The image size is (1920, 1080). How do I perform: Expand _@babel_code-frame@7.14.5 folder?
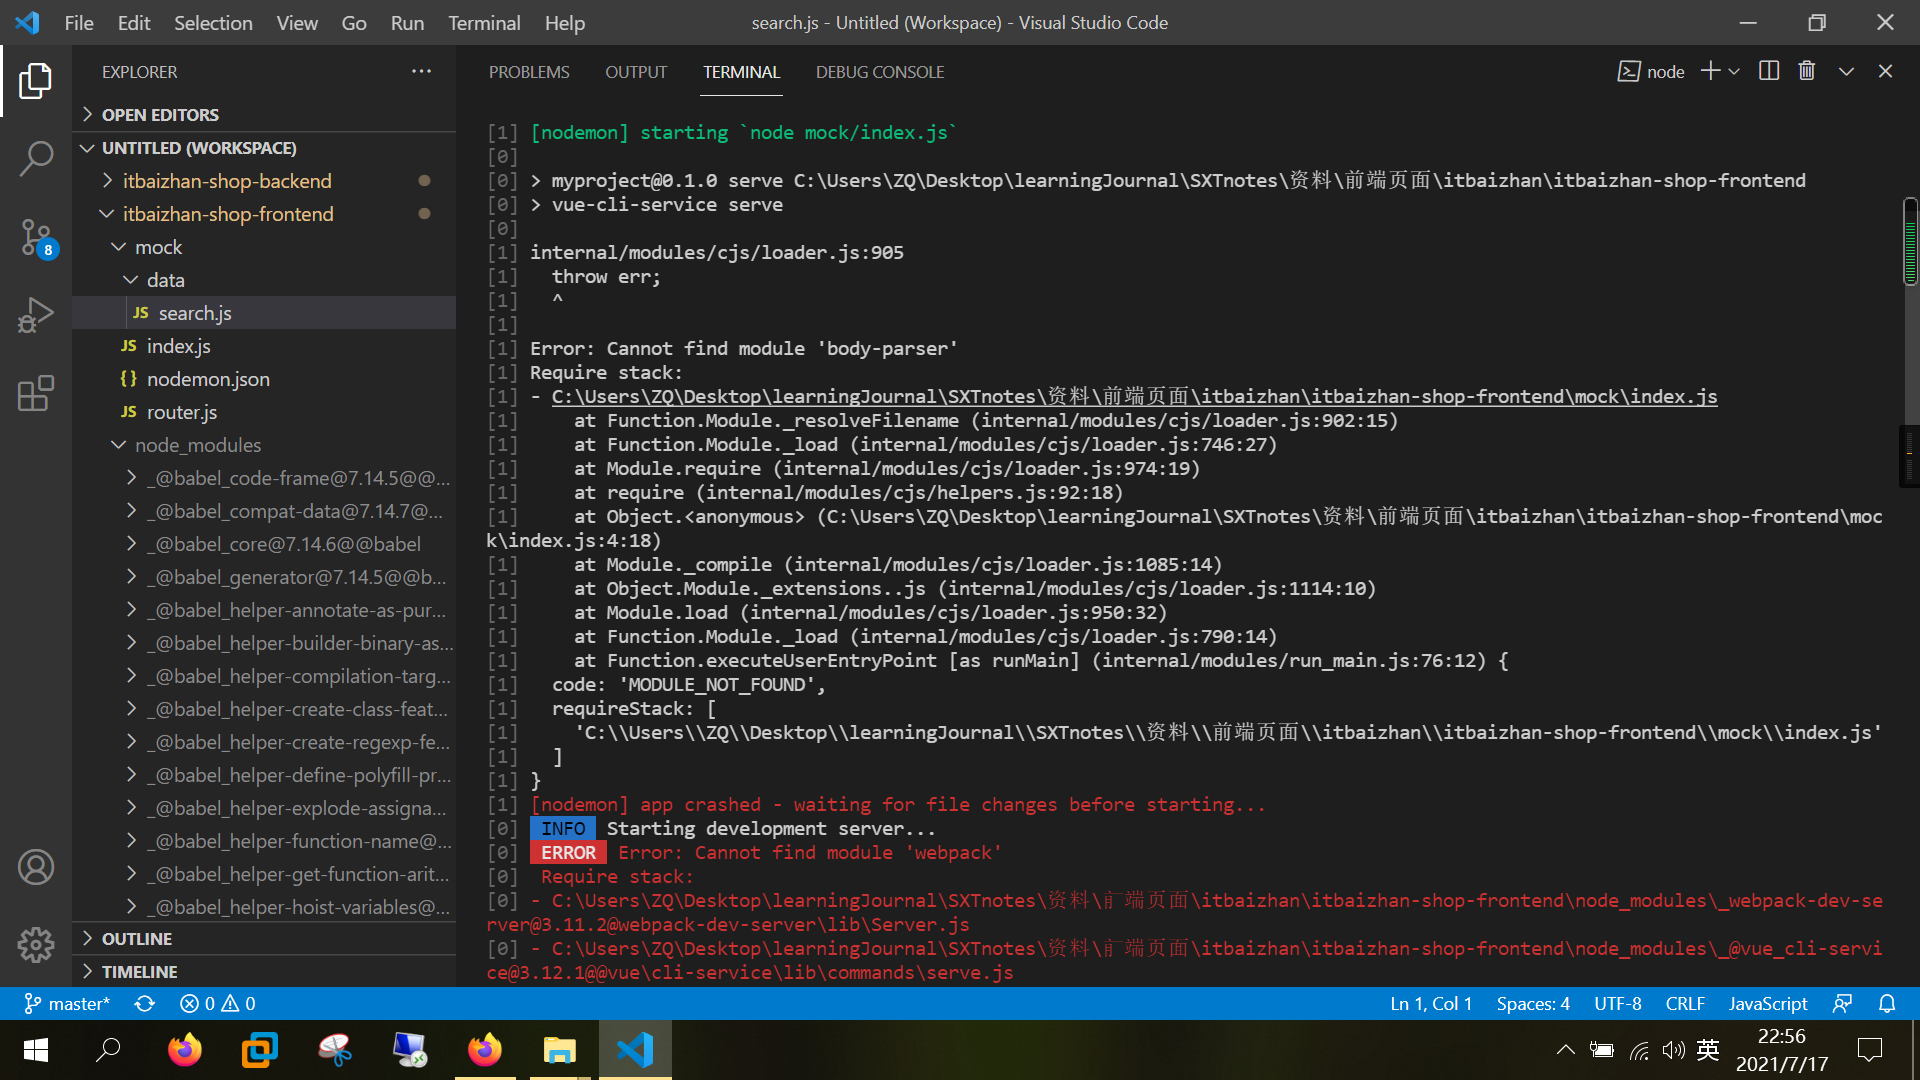(x=264, y=478)
